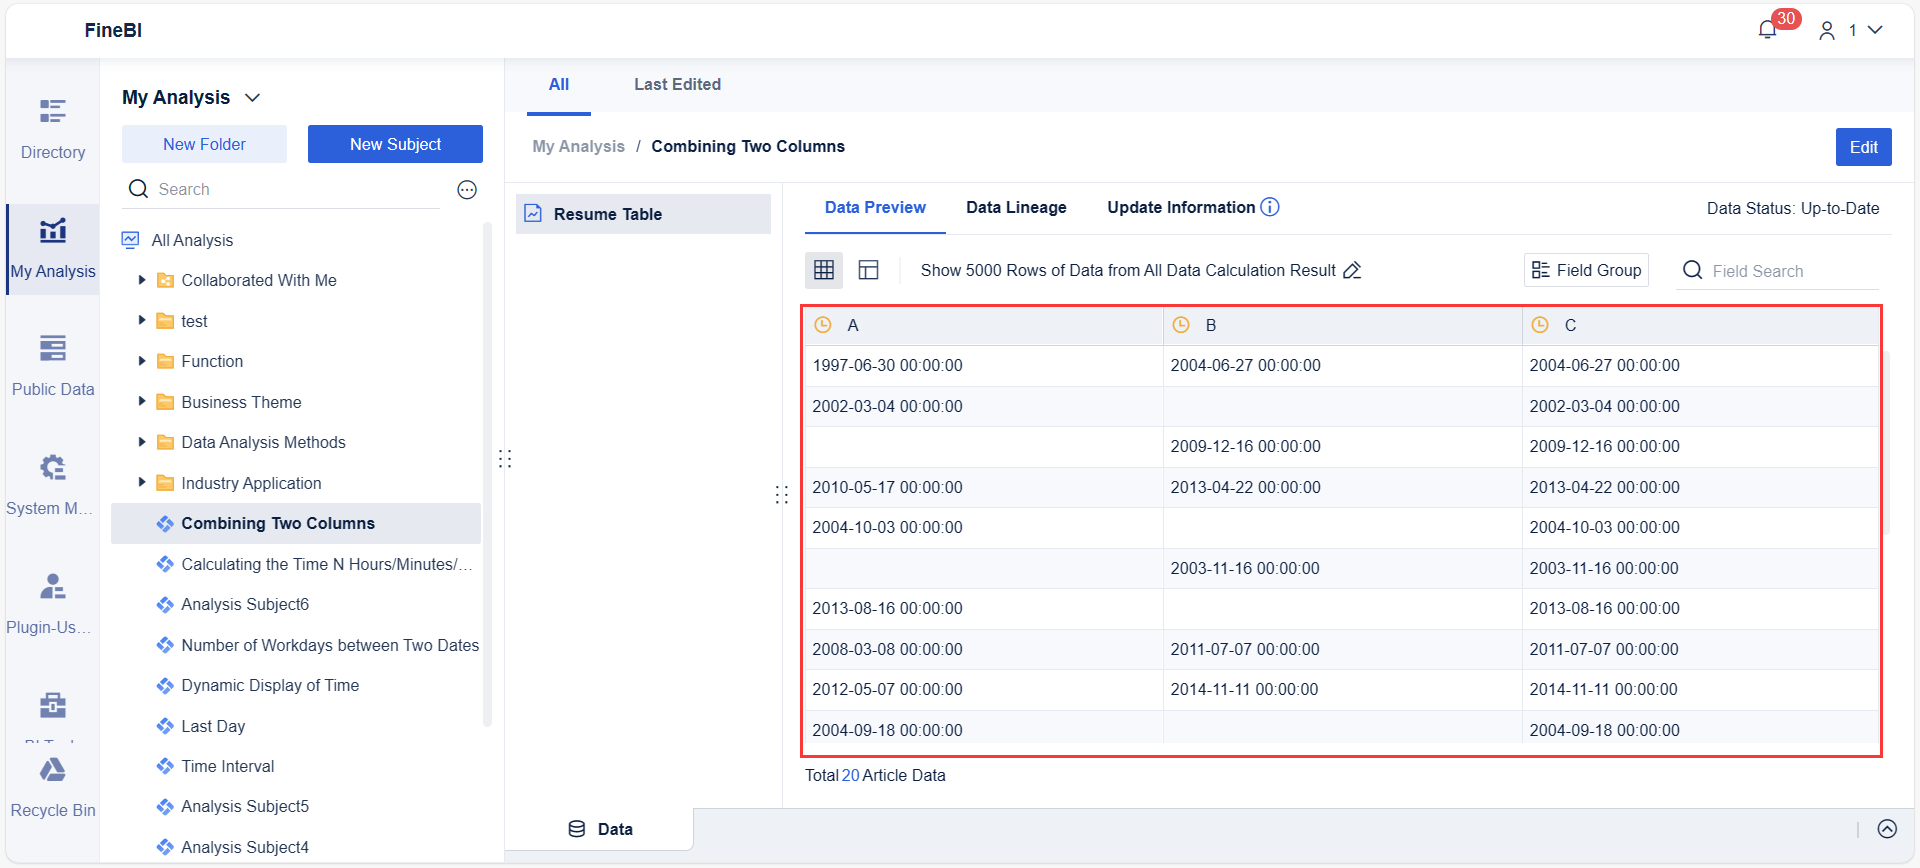Open the Recycle Bin

[53, 788]
